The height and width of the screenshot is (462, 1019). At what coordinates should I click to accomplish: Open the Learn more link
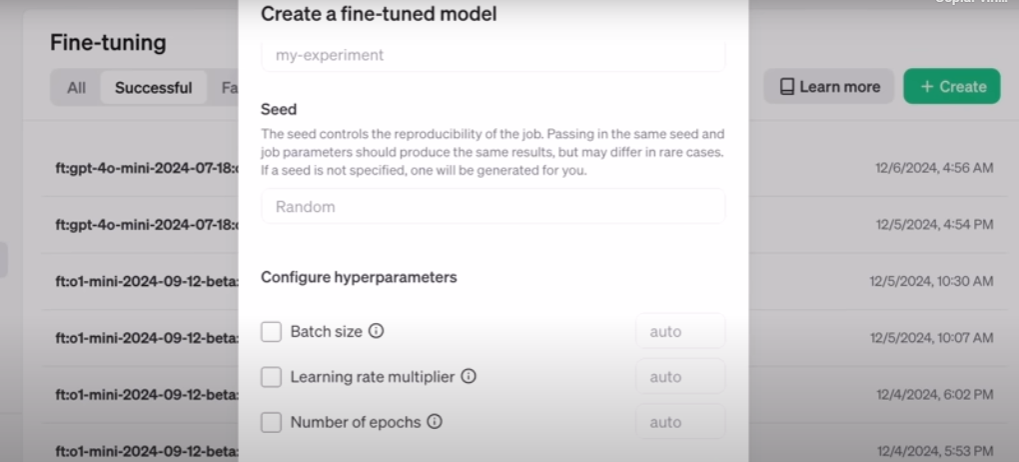tap(829, 87)
